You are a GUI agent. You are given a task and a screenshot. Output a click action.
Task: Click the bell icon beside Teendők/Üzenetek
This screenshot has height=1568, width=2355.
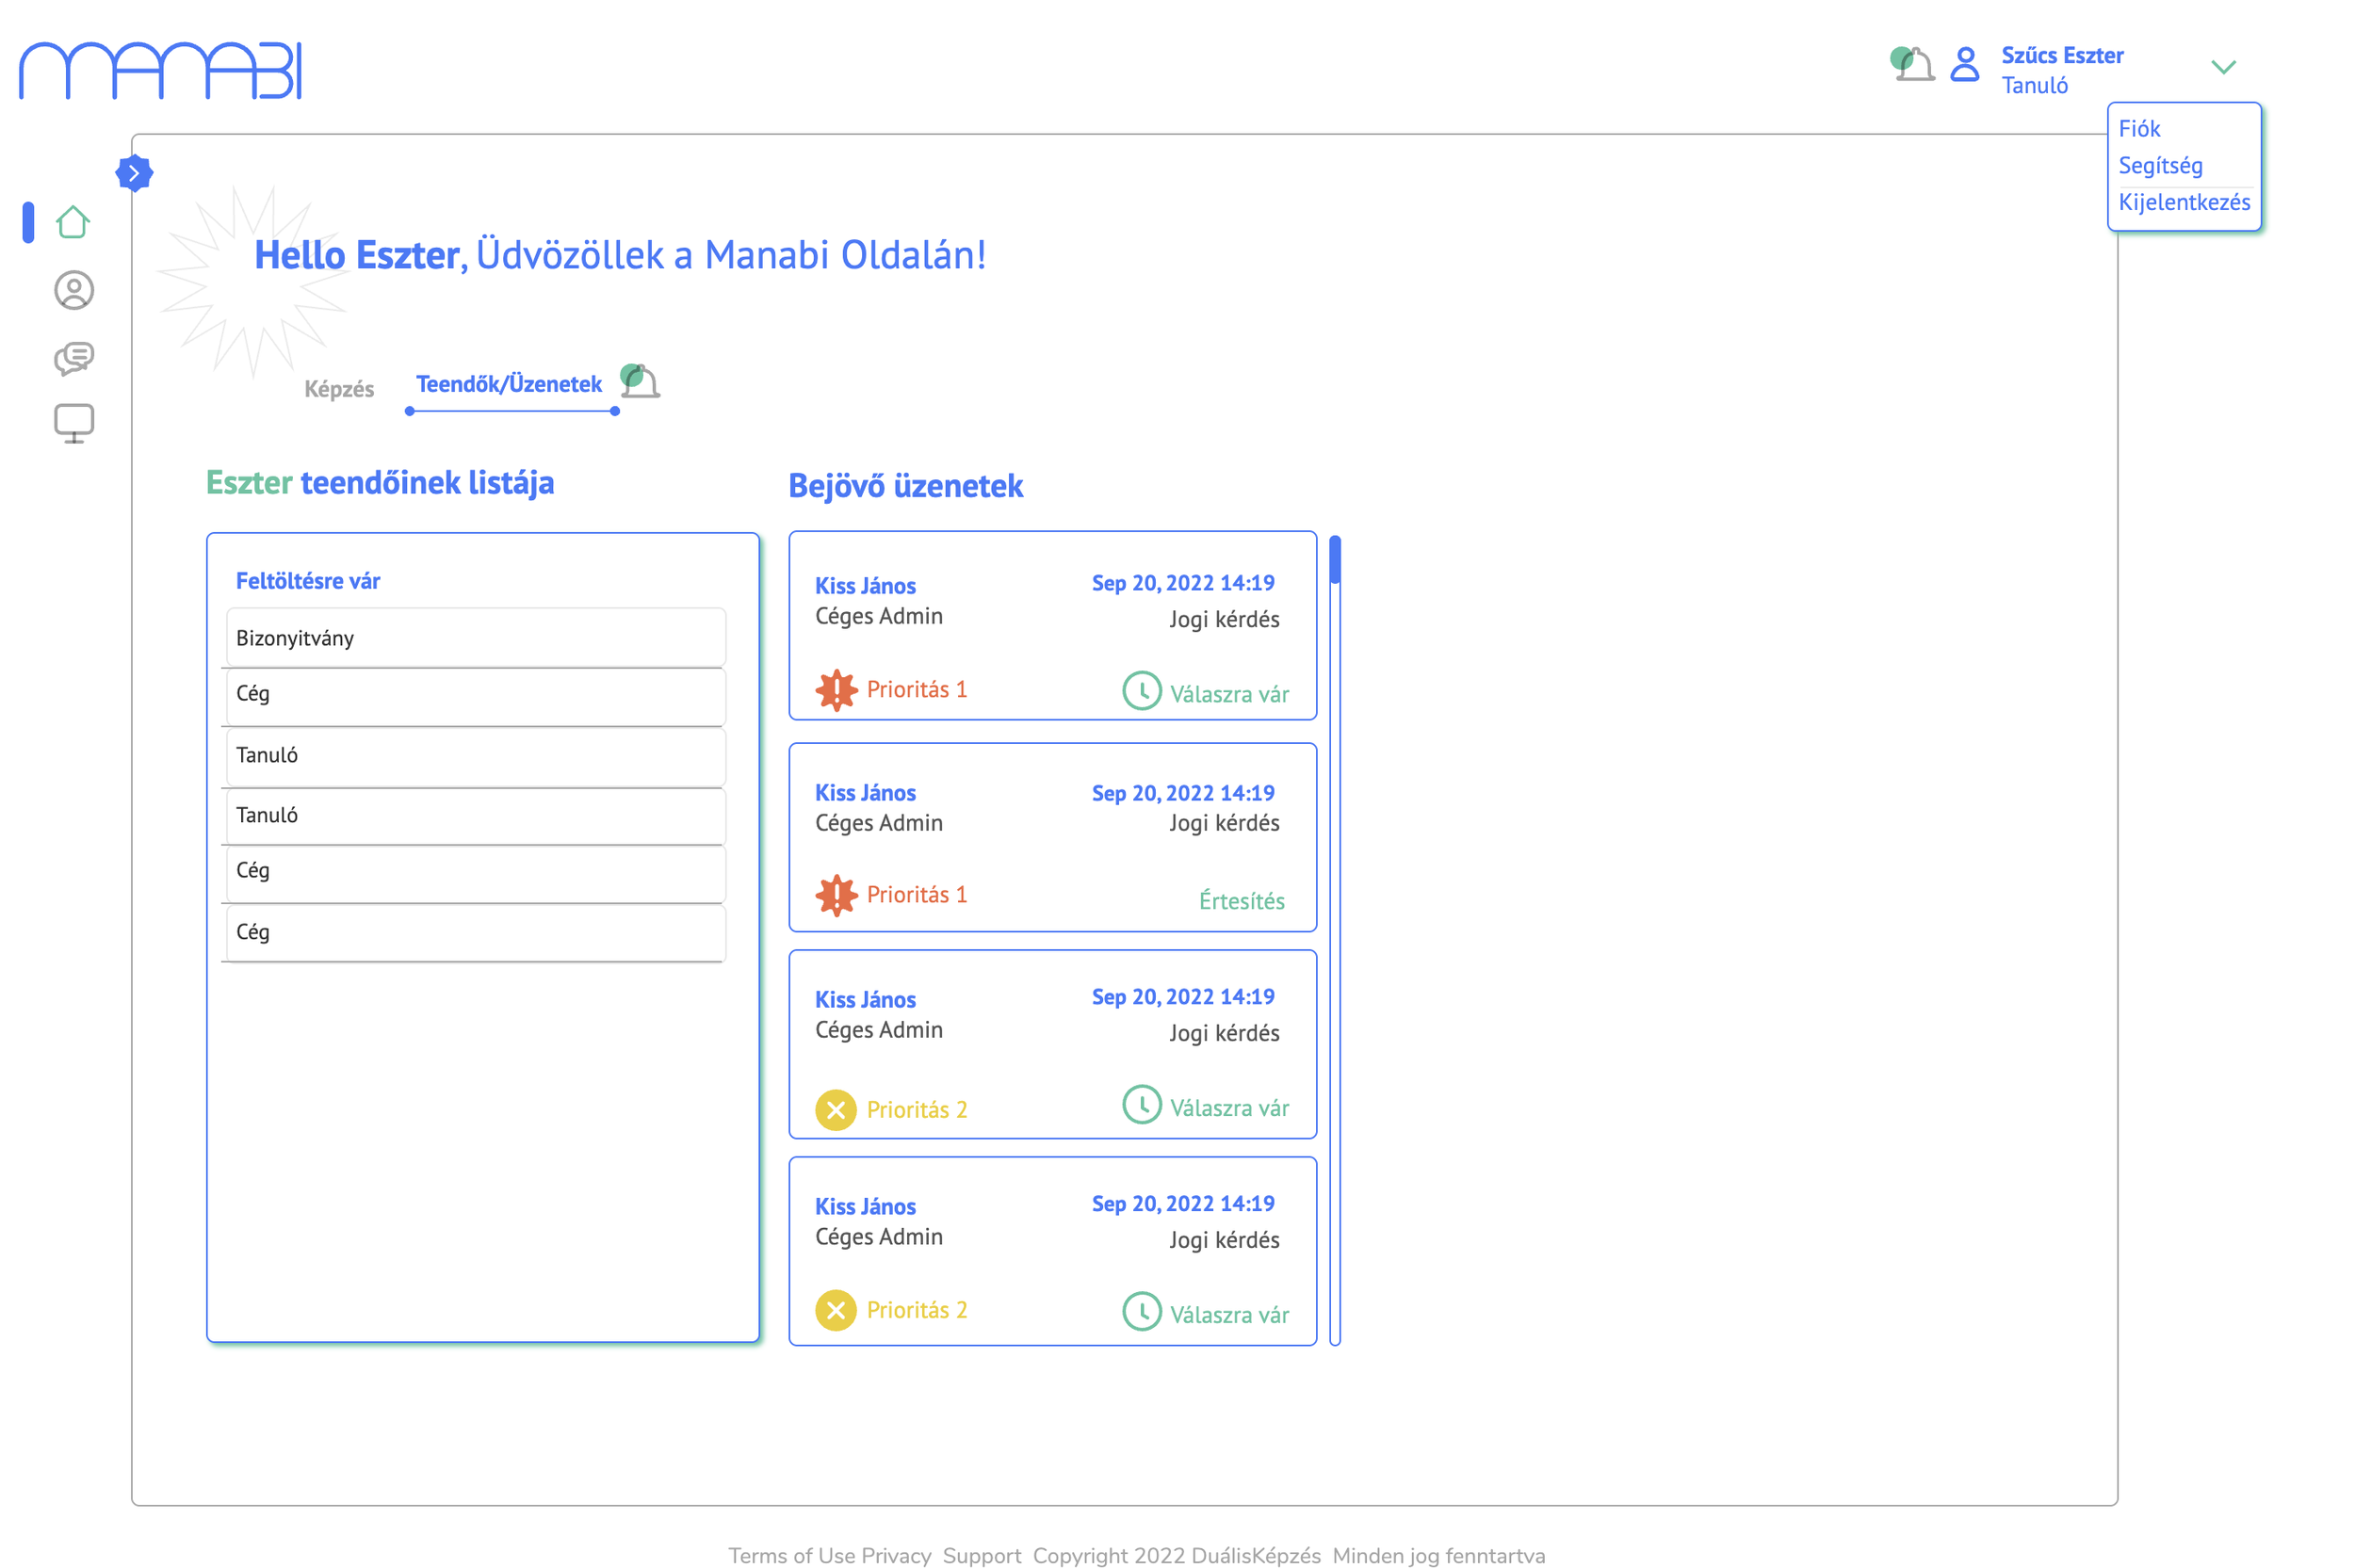tap(639, 381)
